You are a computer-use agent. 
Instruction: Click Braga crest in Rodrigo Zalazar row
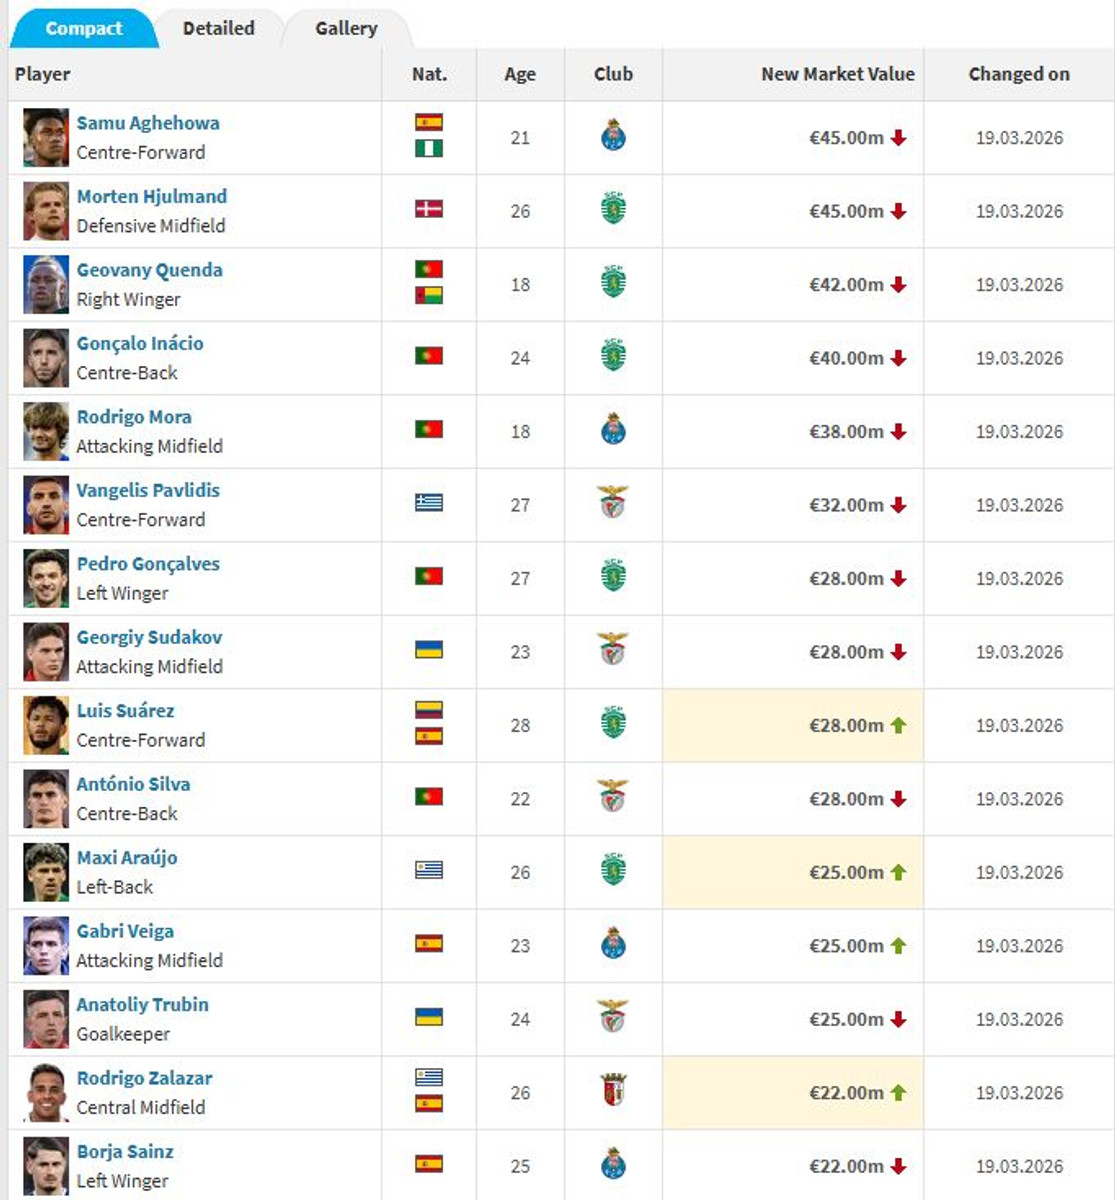pos(613,1091)
